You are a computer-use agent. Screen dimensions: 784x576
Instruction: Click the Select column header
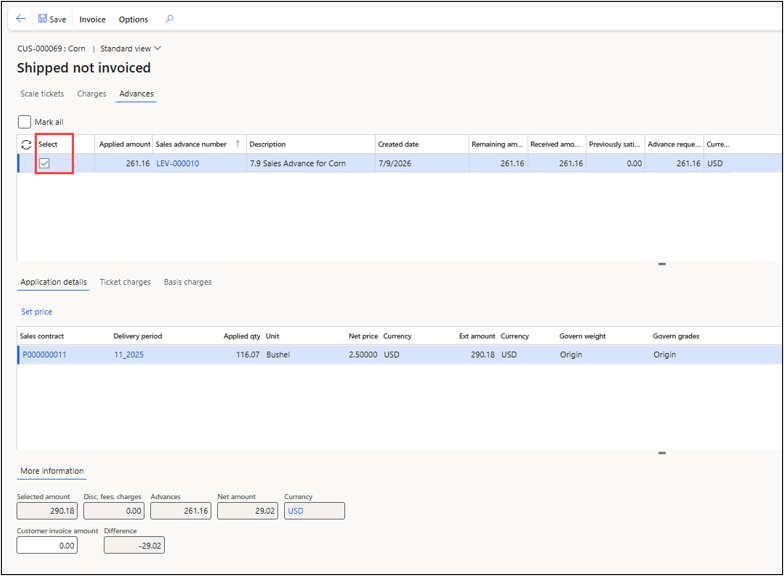coord(48,144)
